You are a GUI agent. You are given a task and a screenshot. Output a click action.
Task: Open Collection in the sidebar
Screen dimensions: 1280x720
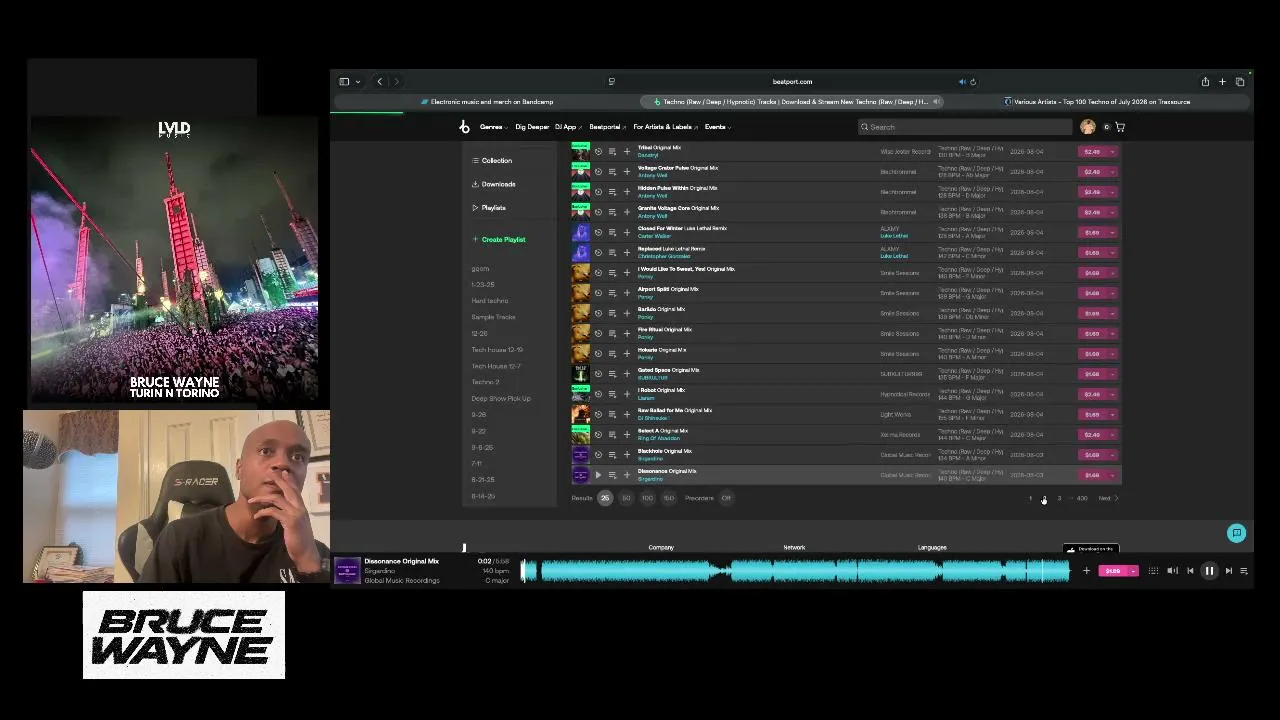[492, 160]
